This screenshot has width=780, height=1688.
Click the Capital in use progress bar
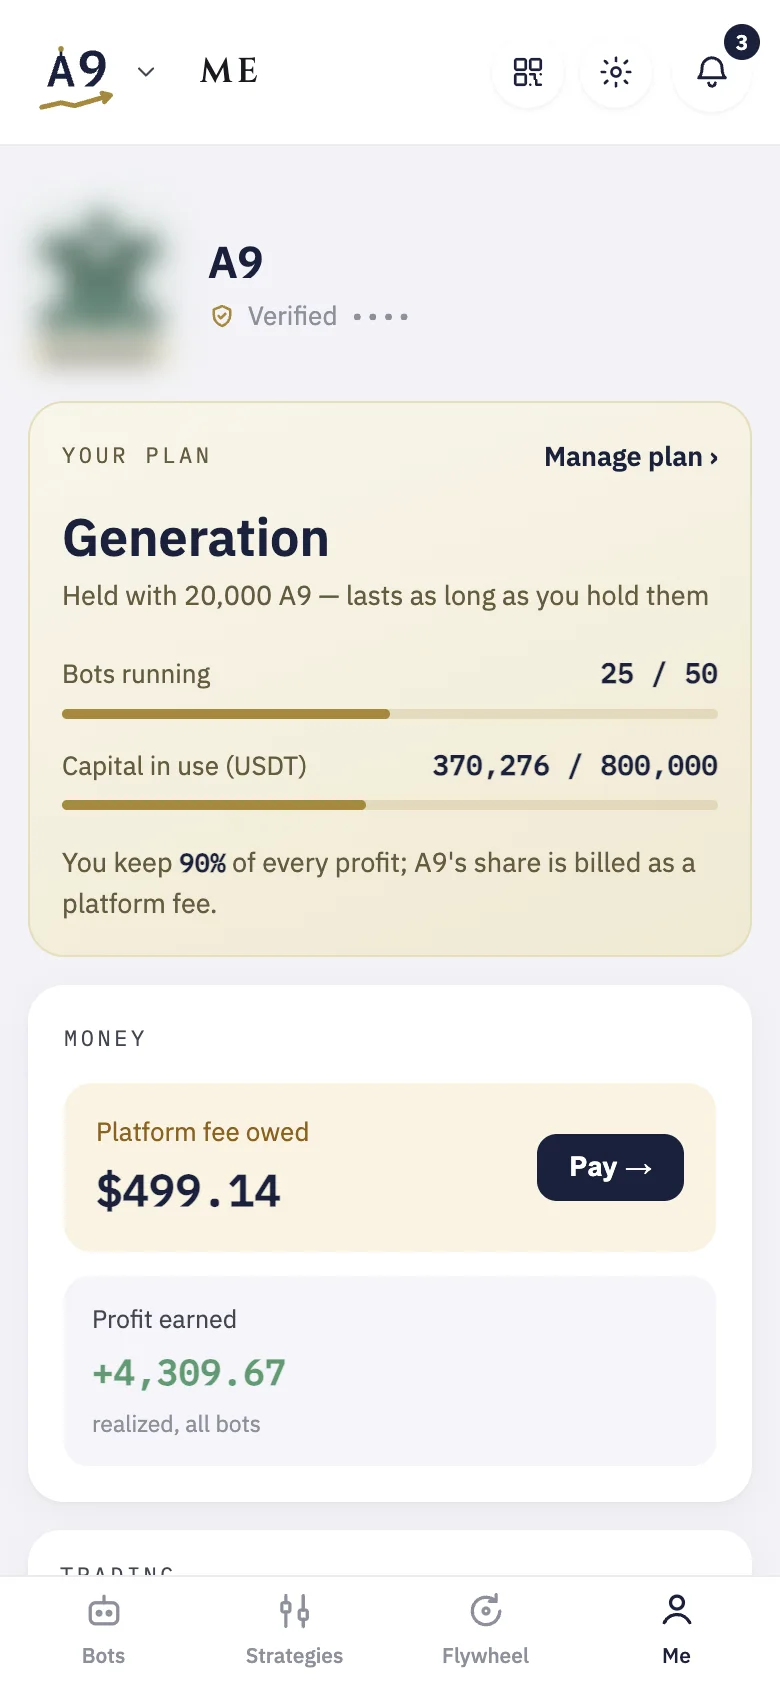[390, 805]
